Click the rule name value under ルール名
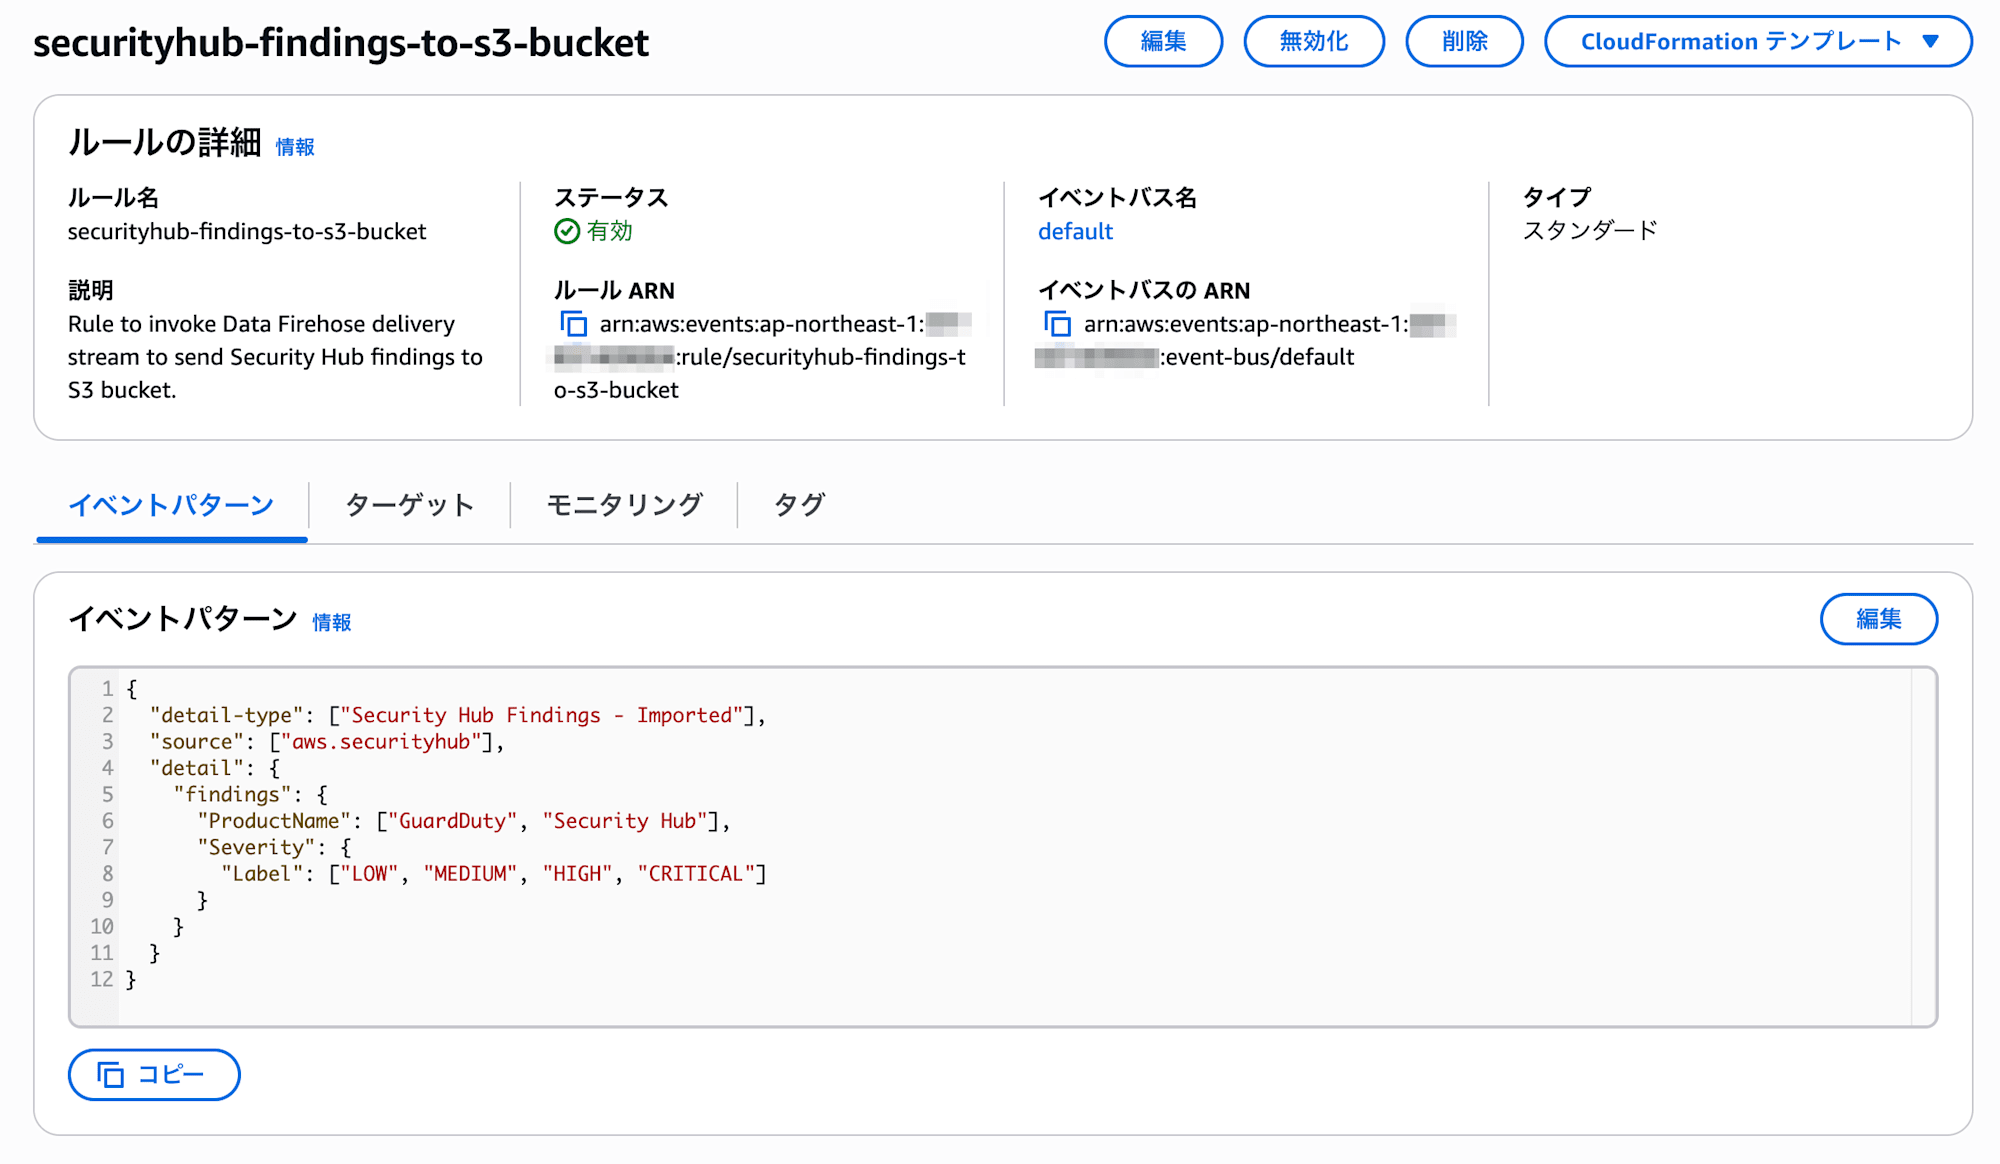Viewport: 2000px width, 1164px height. (247, 231)
